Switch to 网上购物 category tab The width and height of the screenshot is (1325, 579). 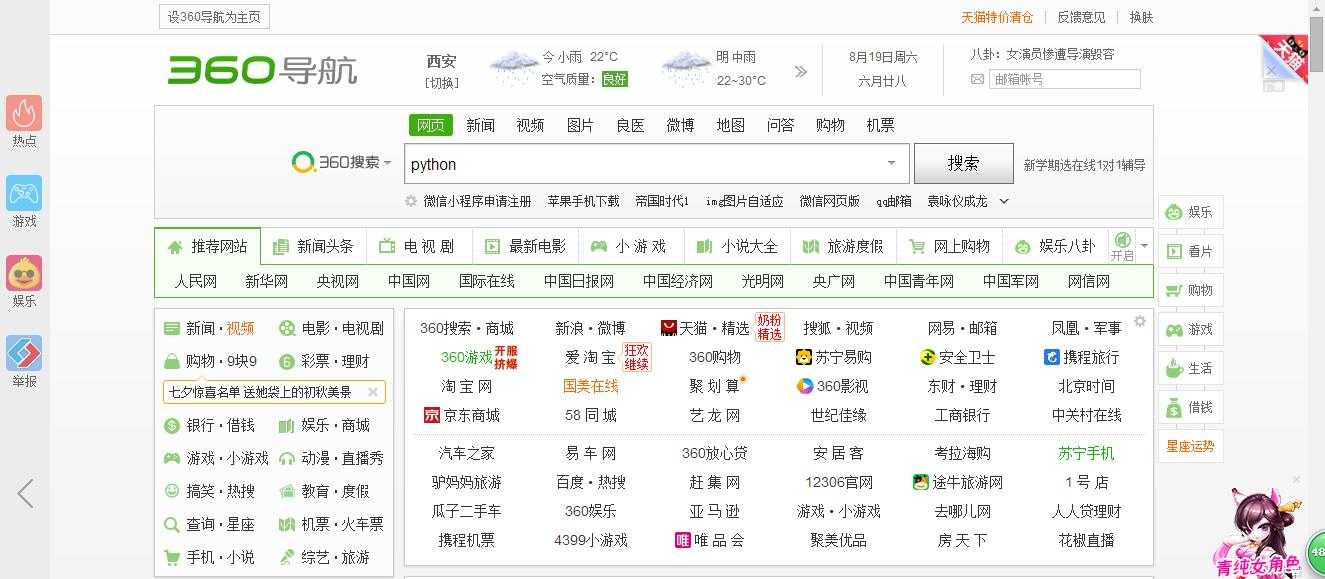949,246
